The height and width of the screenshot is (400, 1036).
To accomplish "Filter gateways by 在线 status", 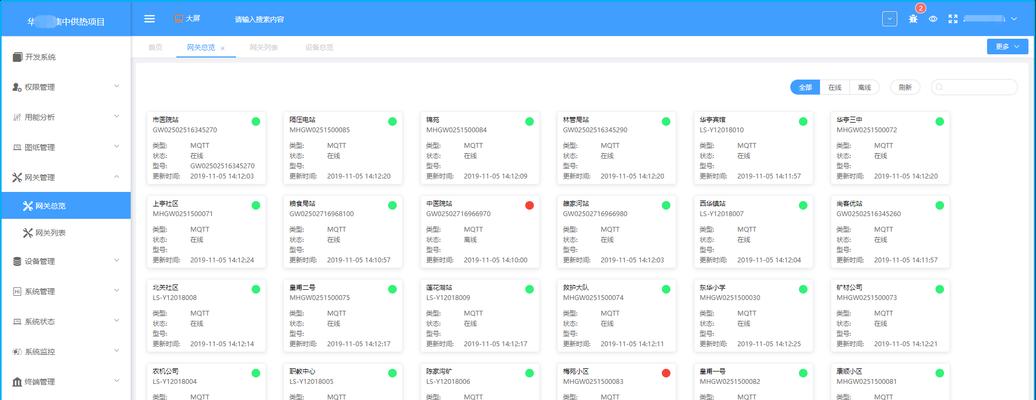I will (x=835, y=87).
